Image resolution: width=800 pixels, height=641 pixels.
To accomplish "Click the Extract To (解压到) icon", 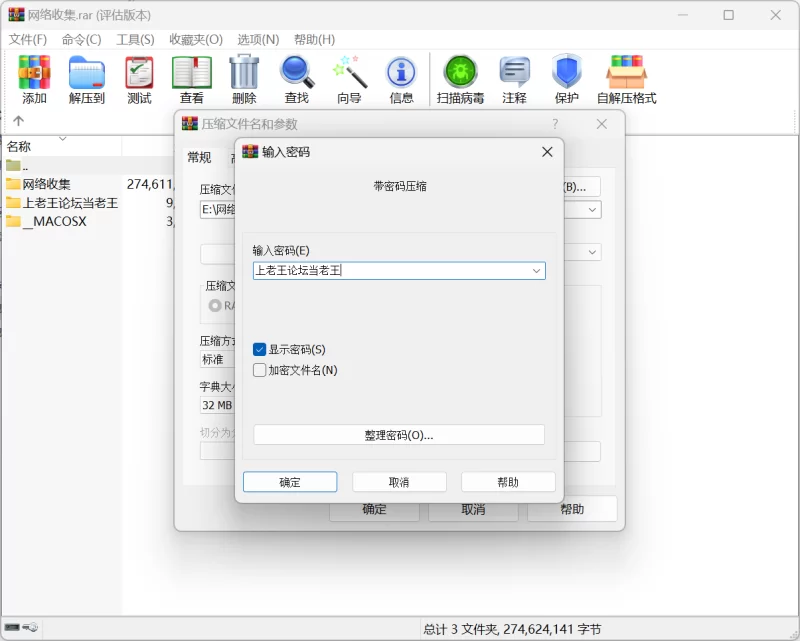I will coord(87,79).
